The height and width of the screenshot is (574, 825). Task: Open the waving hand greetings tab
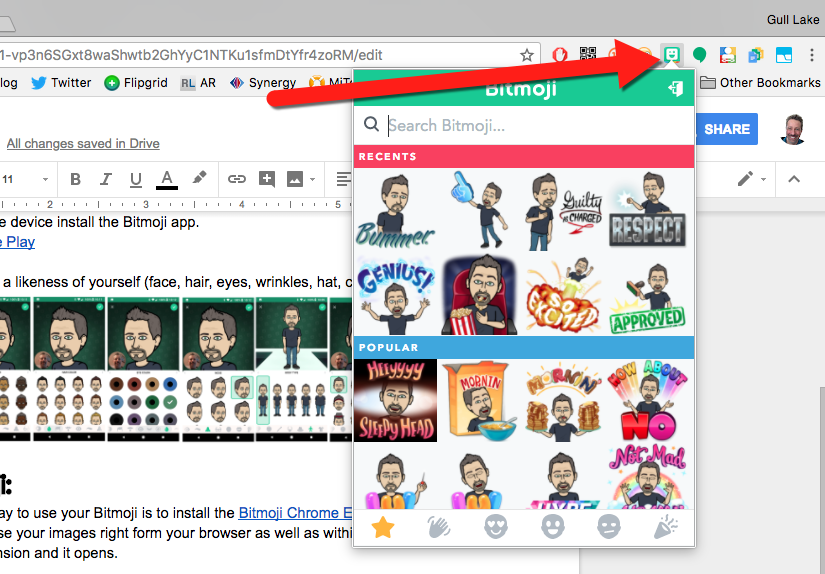click(x=439, y=527)
